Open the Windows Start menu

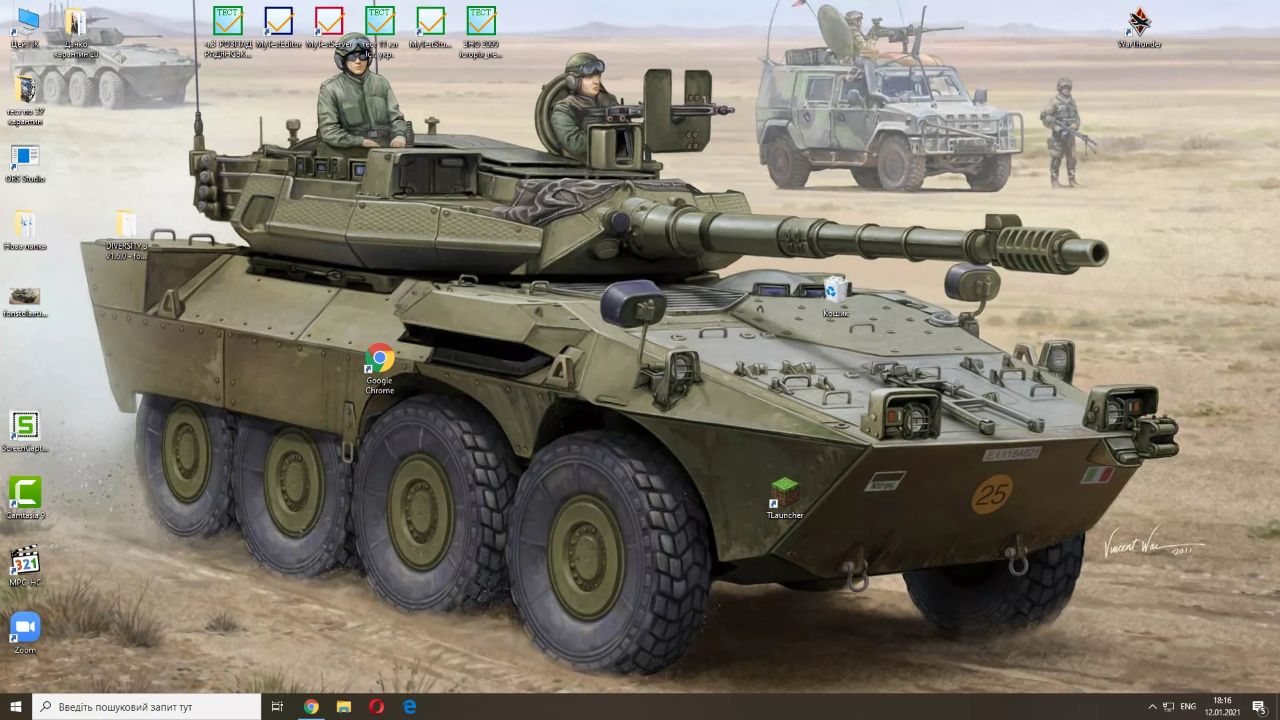pyautogui.click(x=16, y=706)
